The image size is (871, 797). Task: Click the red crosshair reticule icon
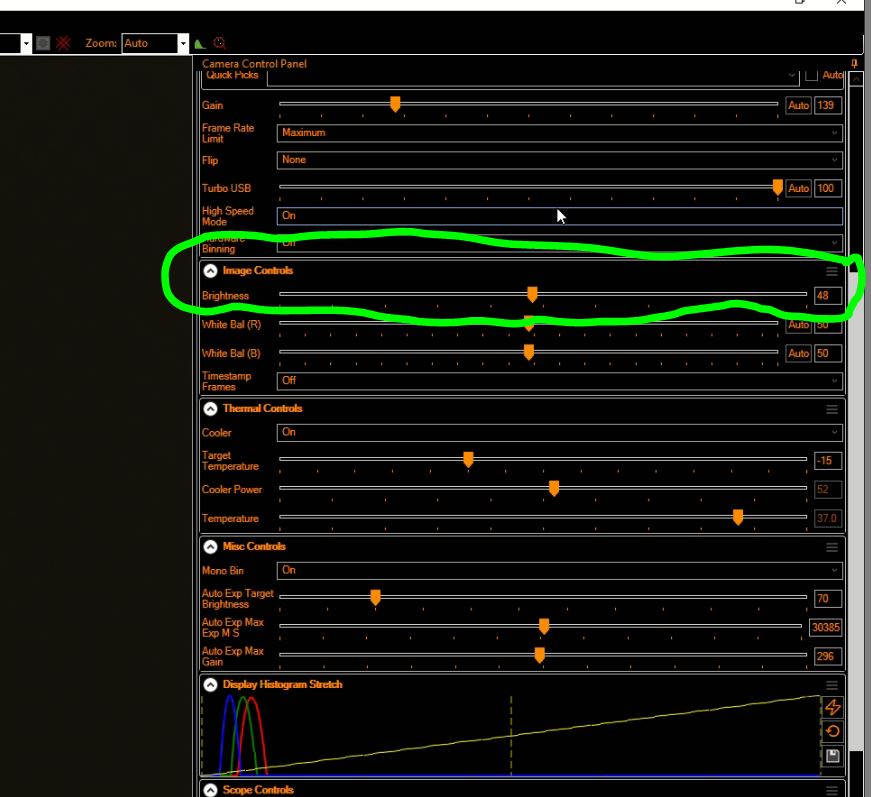click(x=63, y=43)
